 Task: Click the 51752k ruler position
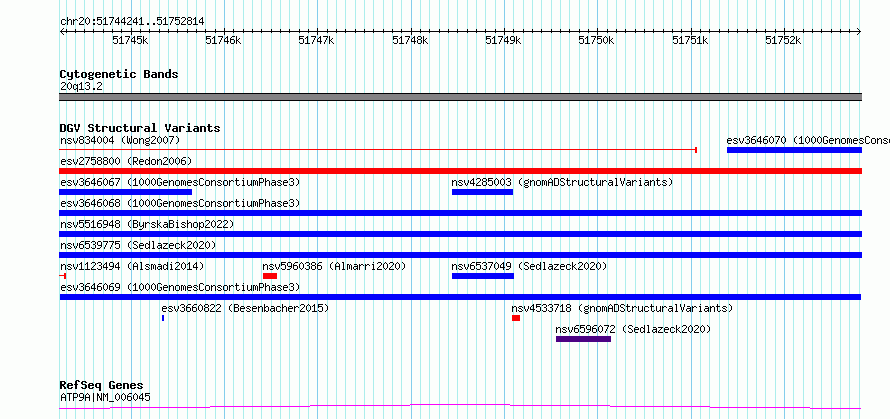tap(784, 40)
